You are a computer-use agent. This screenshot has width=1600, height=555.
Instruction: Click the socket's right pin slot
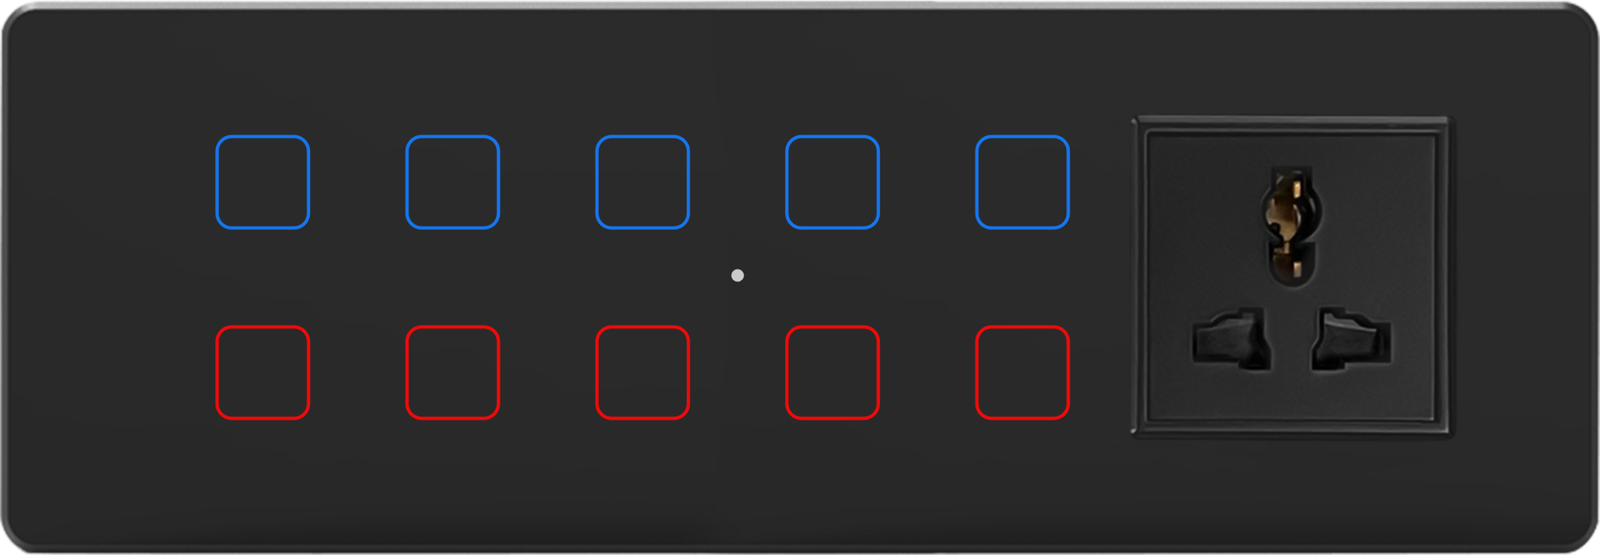pos(1350,339)
